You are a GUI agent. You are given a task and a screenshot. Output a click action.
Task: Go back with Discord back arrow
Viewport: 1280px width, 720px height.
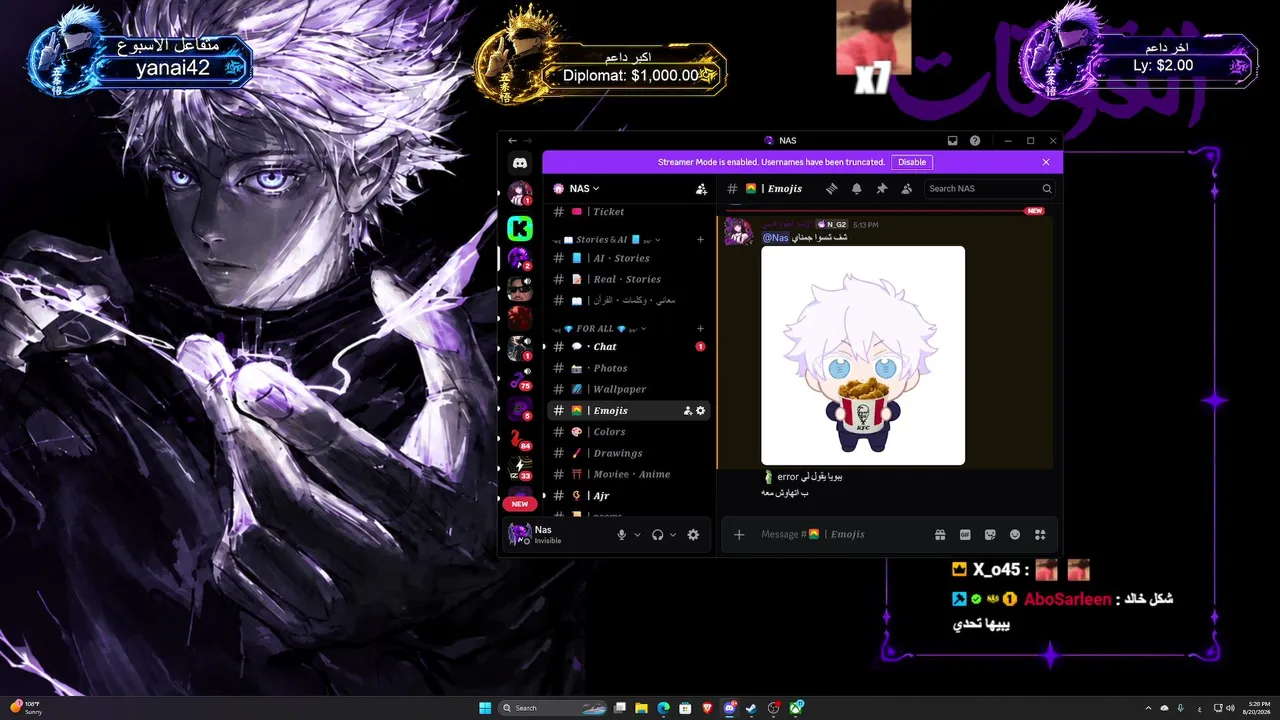pos(513,141)
